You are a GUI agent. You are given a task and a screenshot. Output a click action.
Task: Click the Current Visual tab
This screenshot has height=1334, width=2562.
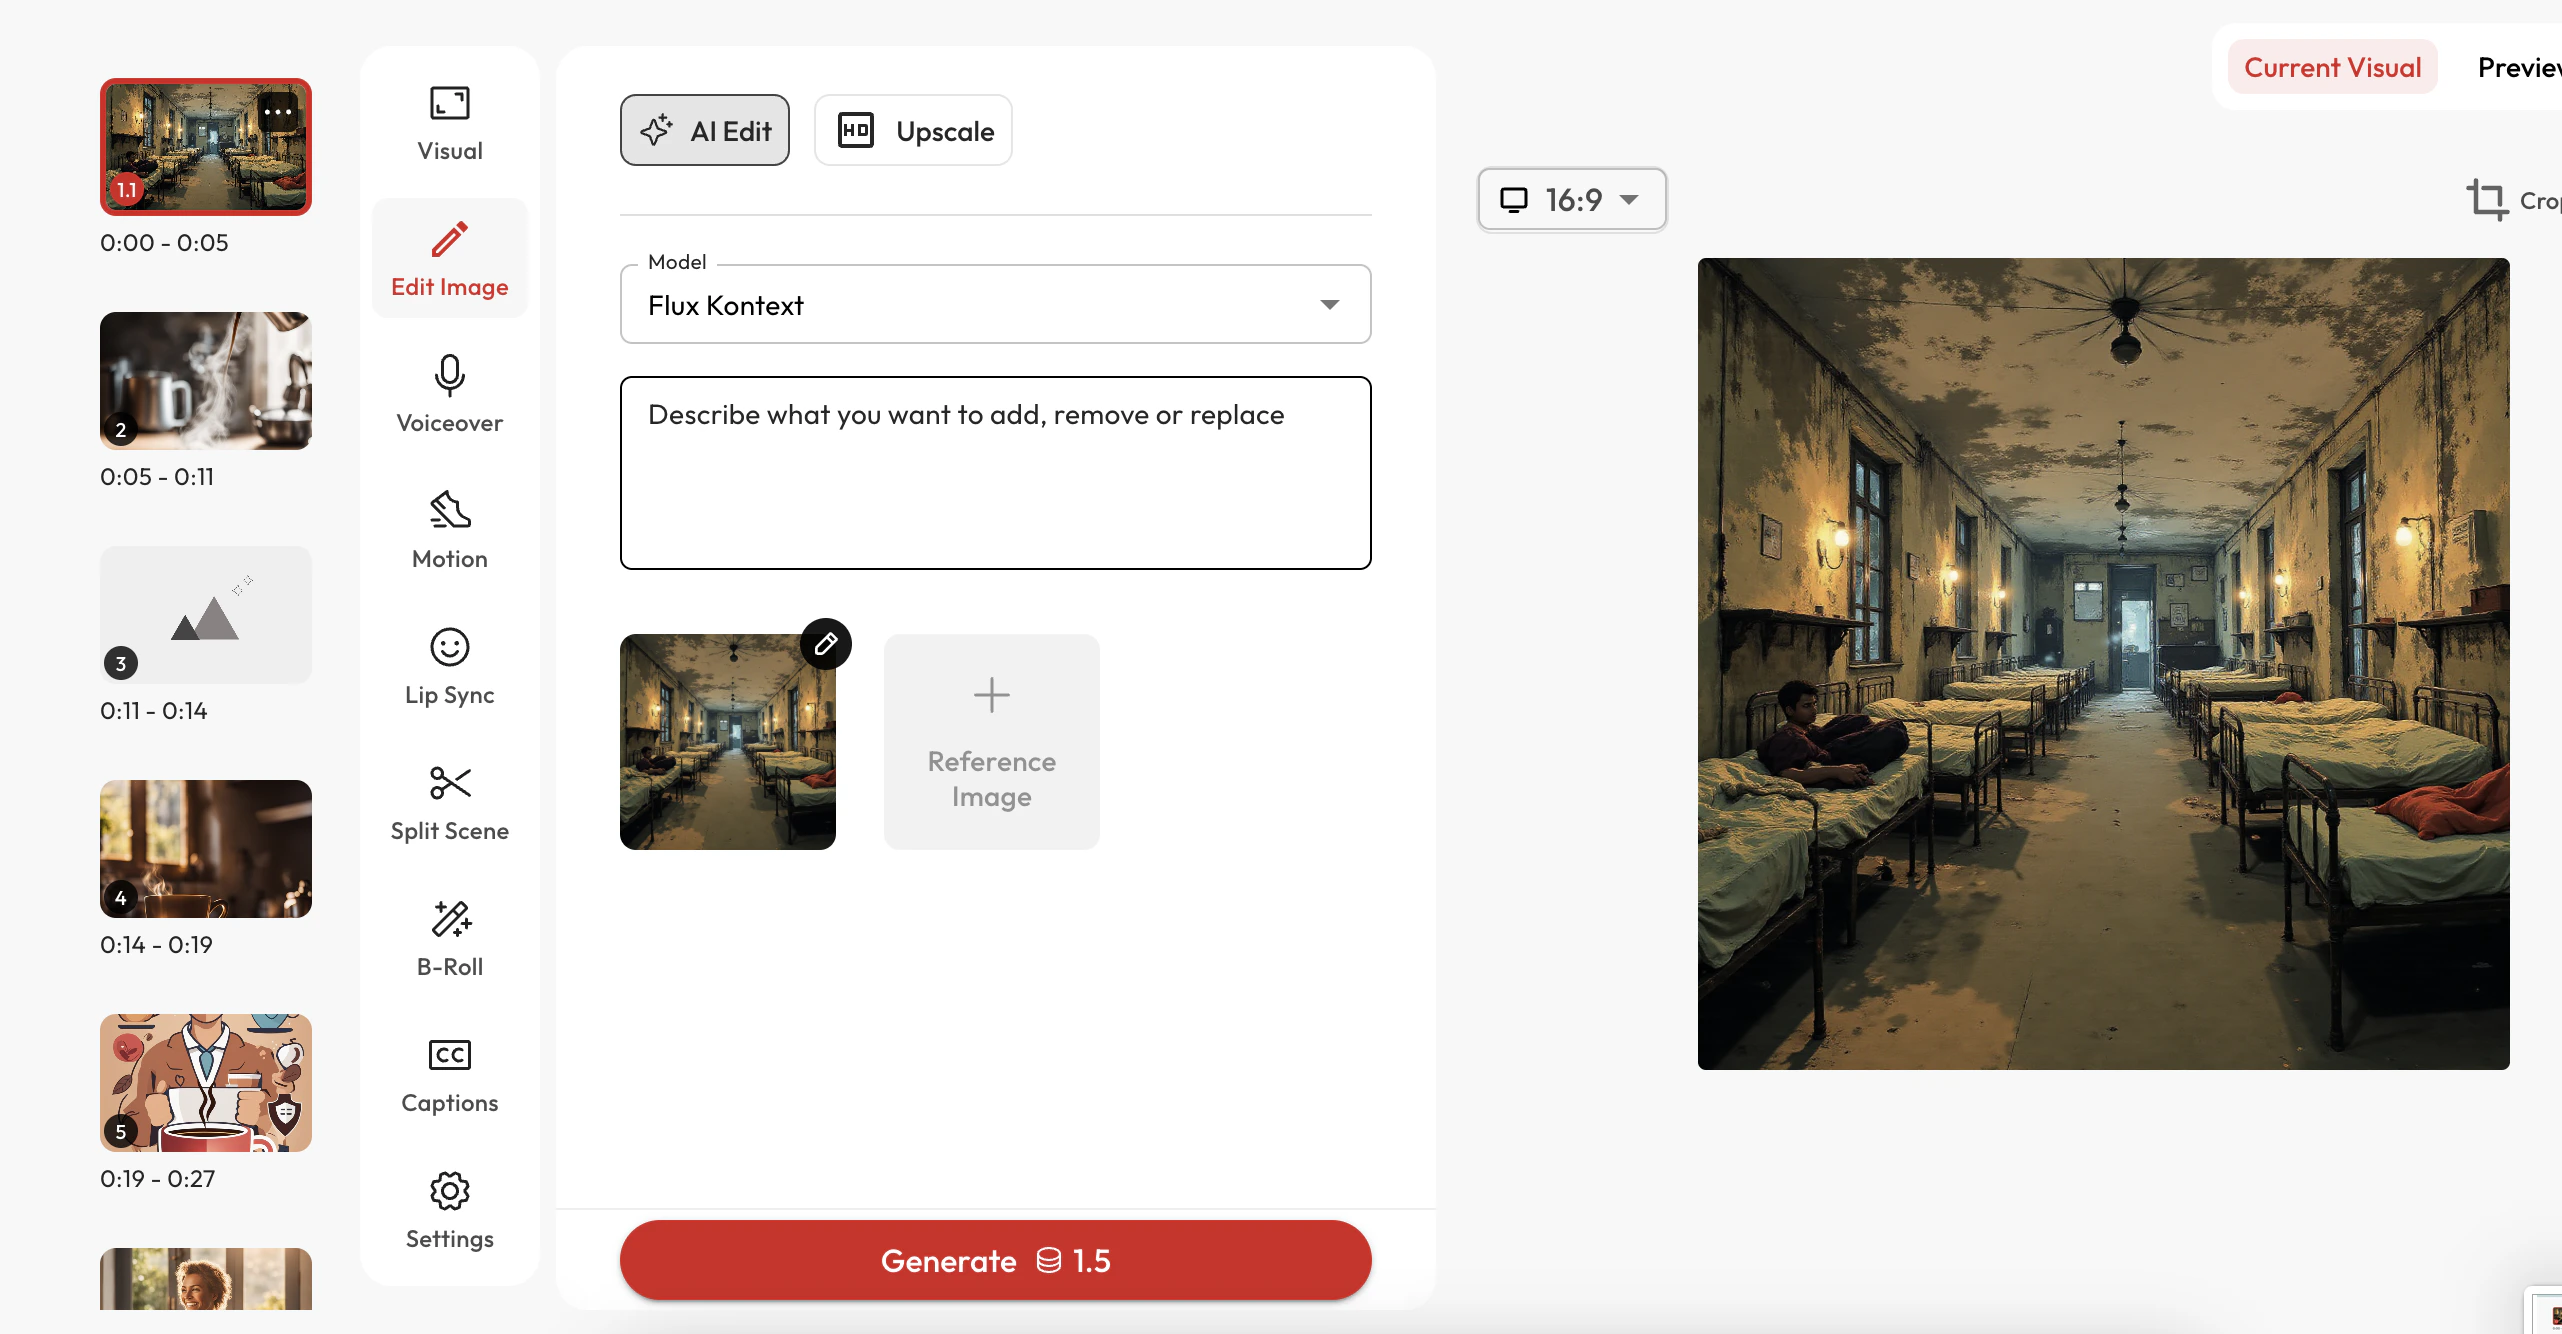point(2332,68)
